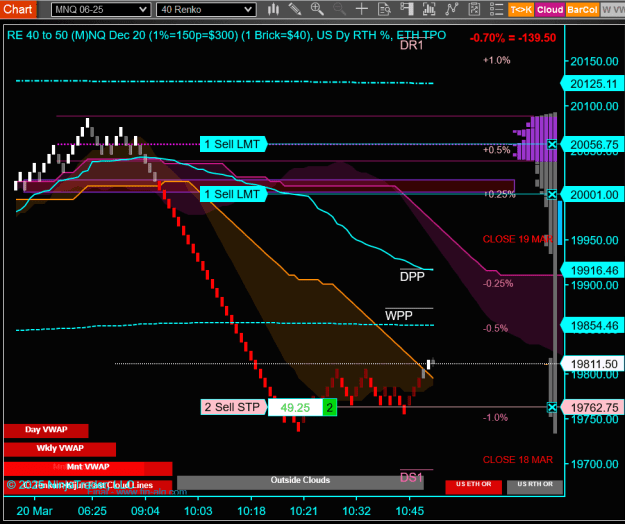Click the DS1 pivot label
Image resolution: width=625 pixels, height=524 pixels.
[411, 477]
